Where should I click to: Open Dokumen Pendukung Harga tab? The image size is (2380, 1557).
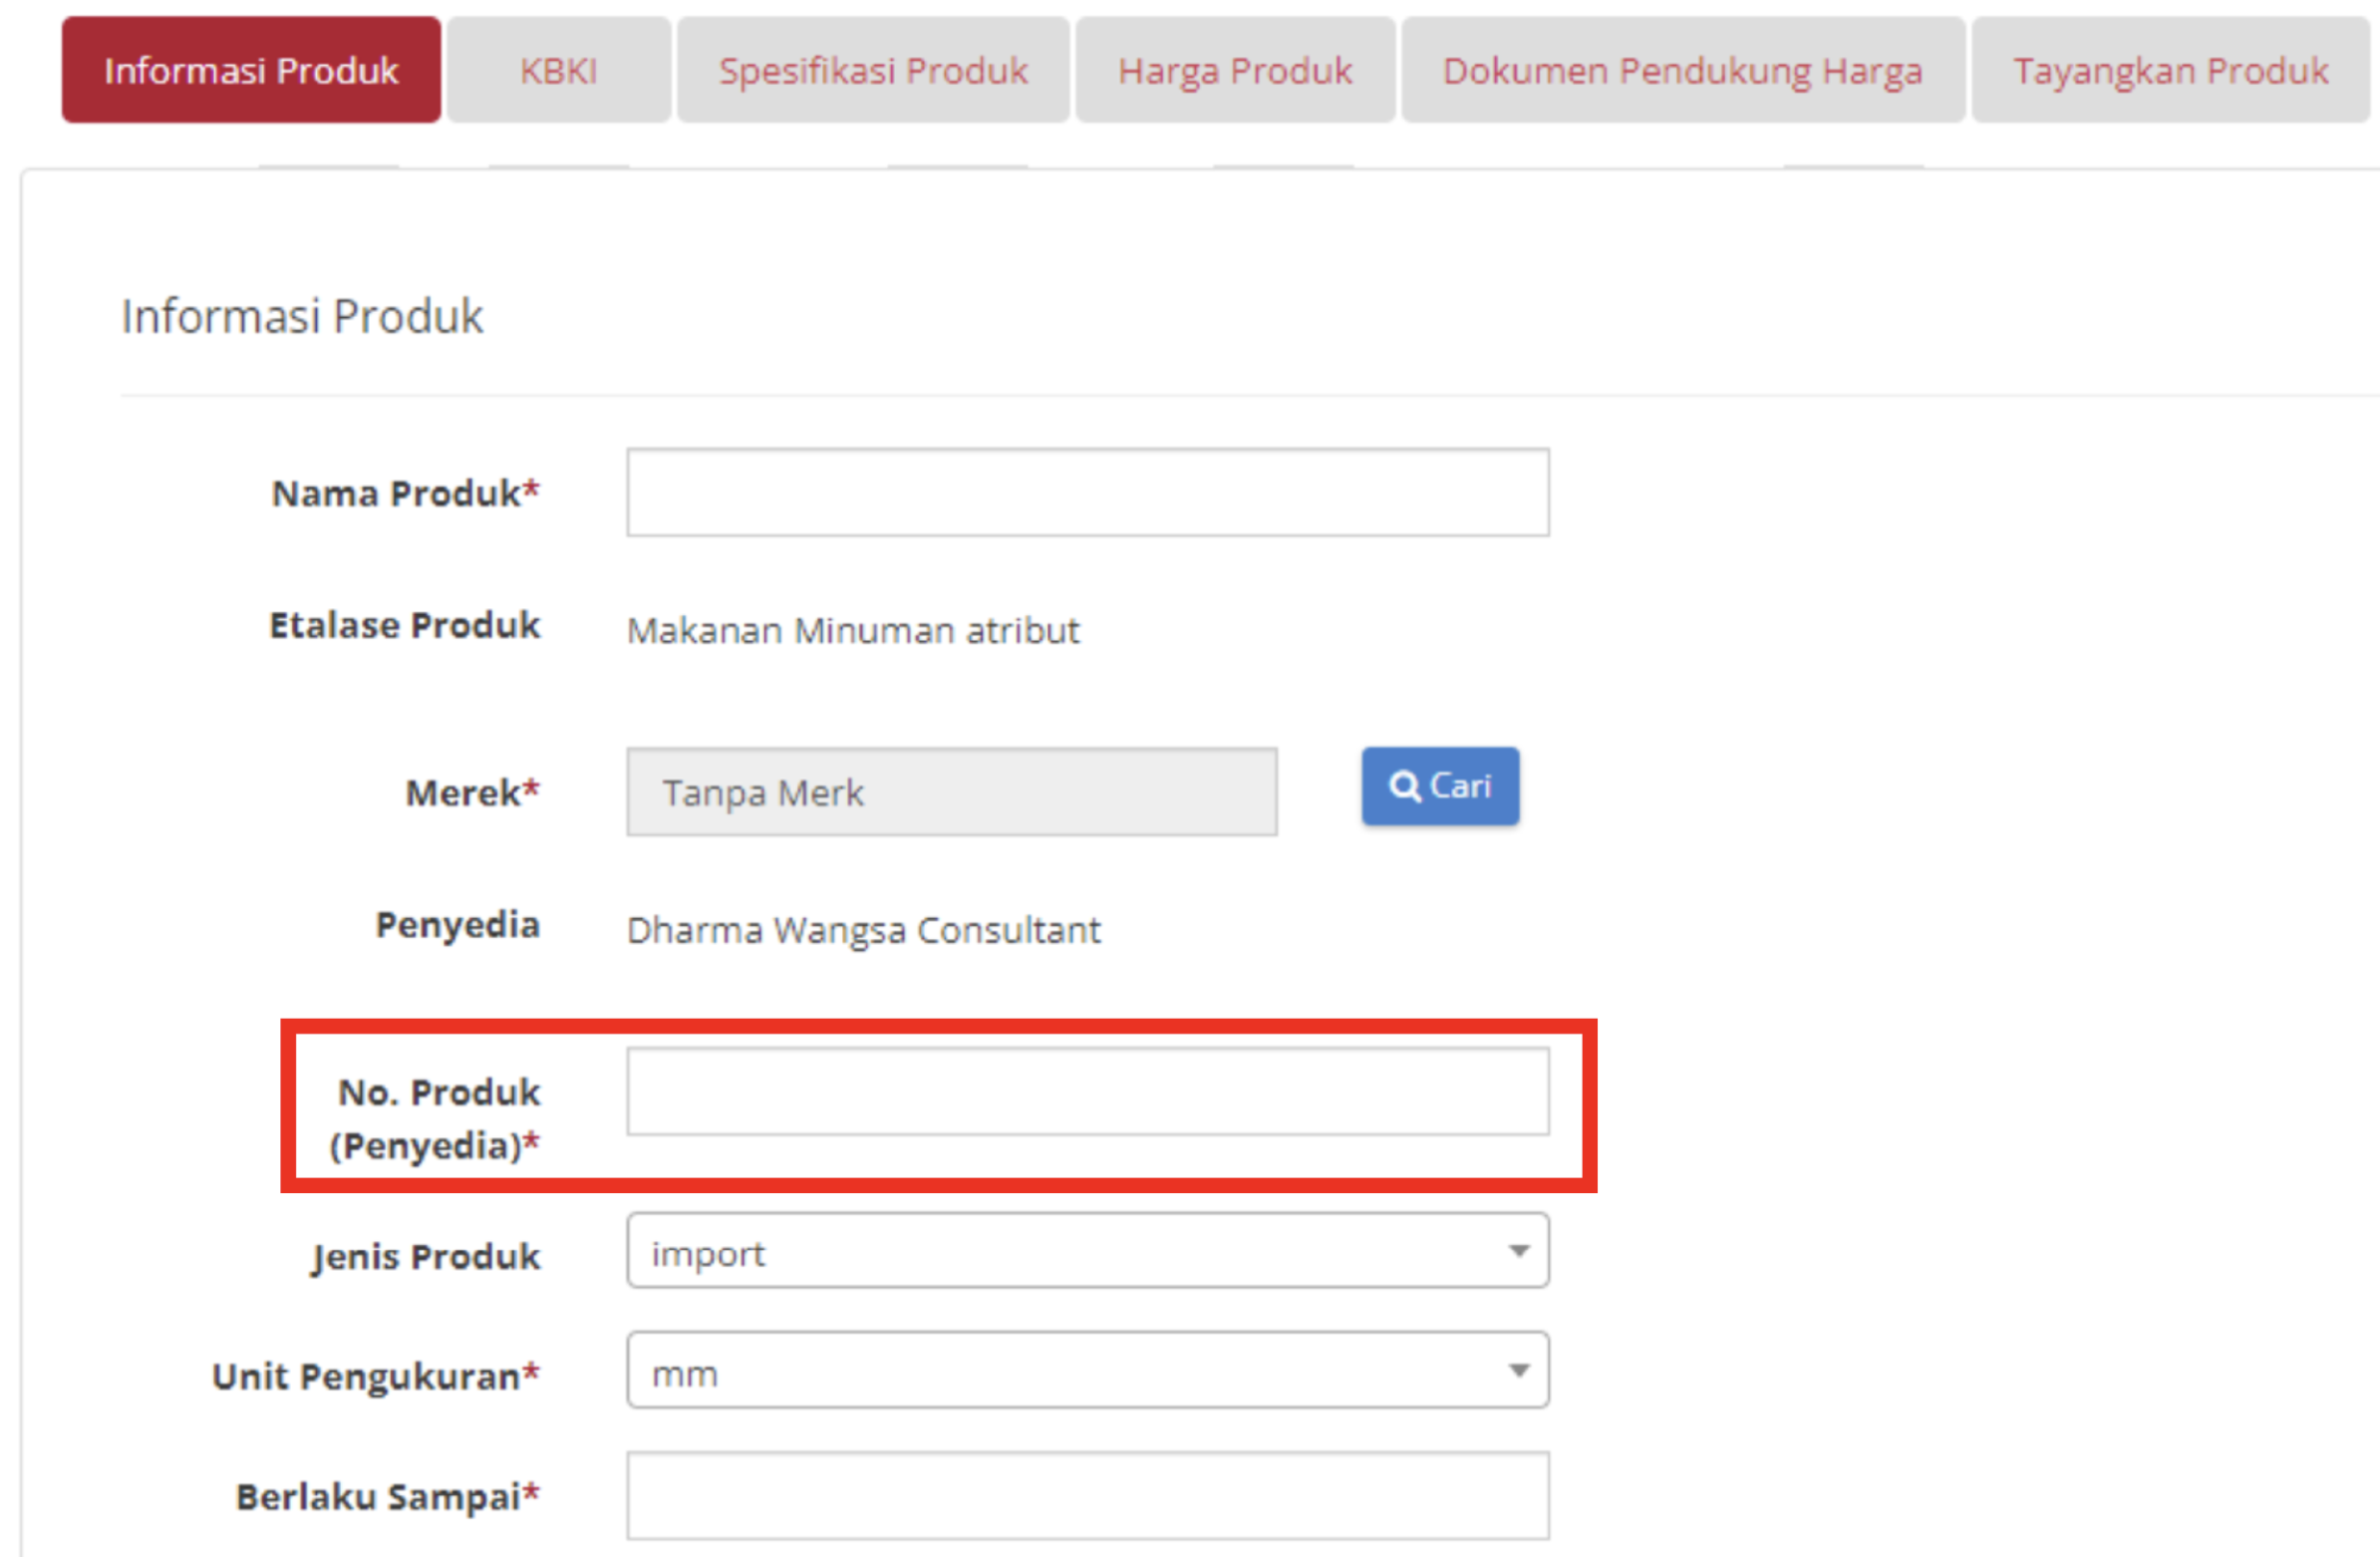(x=1683, y=70)
